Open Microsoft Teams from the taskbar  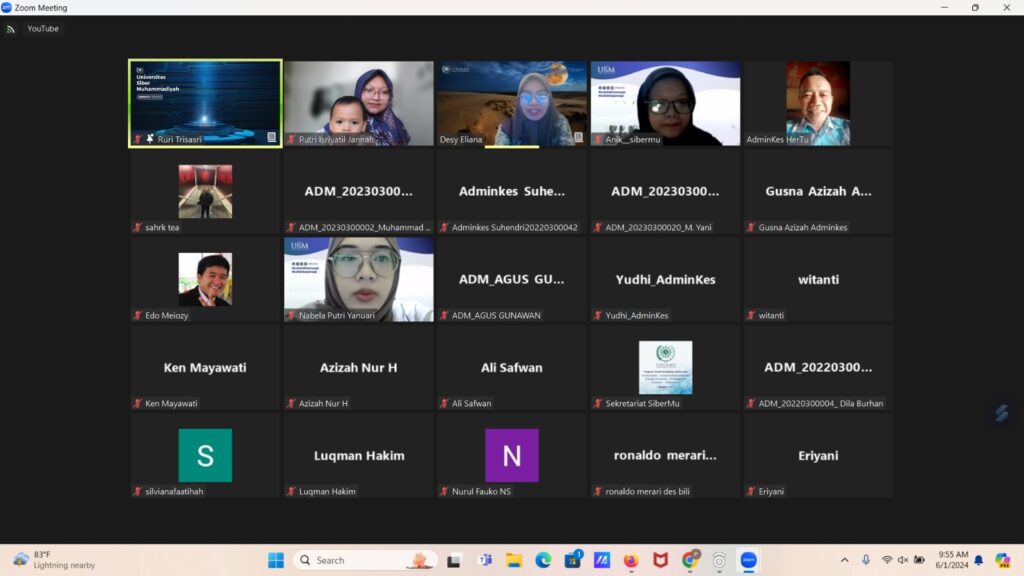[484, 560]
